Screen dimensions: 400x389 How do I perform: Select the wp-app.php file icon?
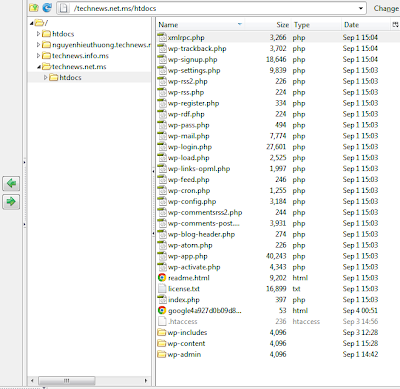pos(162,256)
